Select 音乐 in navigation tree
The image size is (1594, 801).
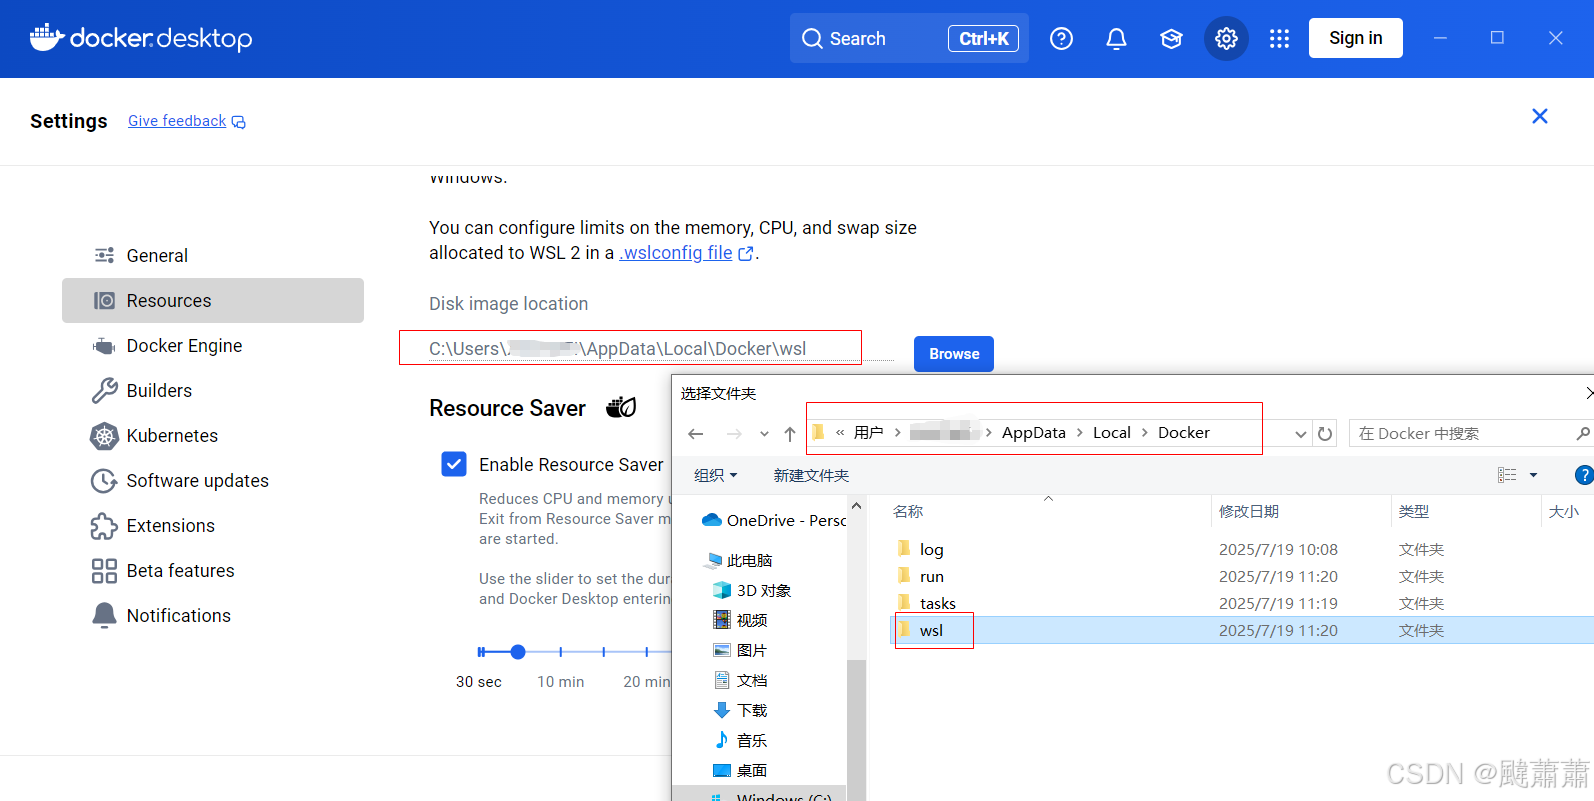click(x=741, y=741)
